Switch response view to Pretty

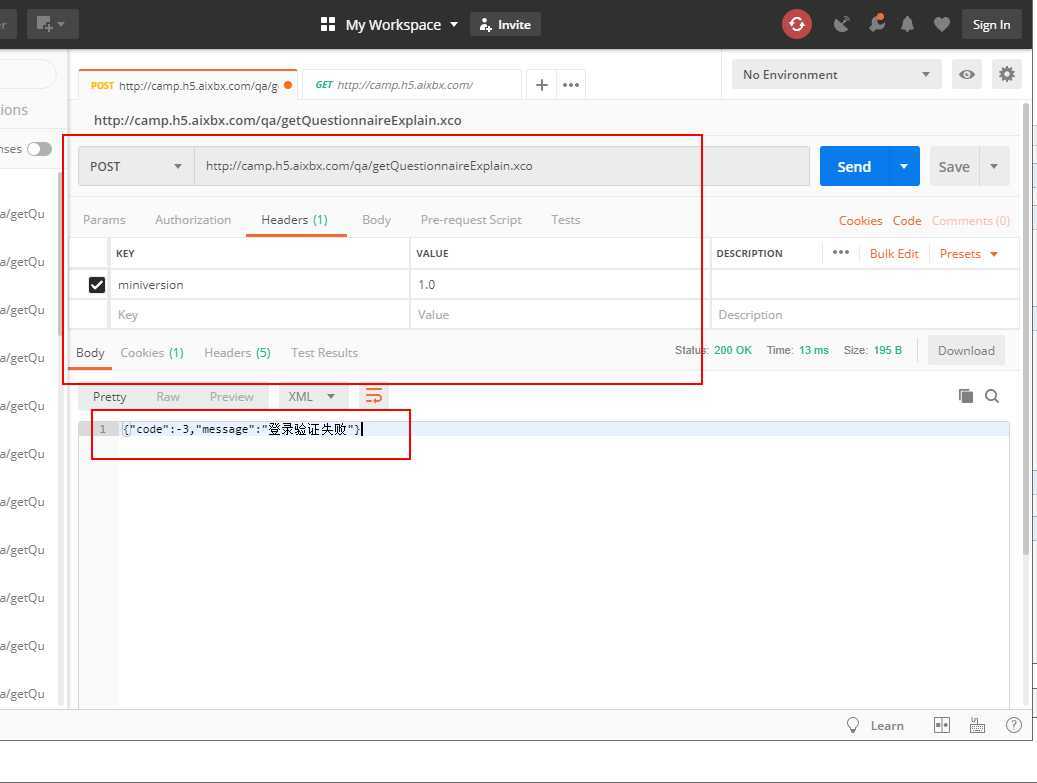109,396
